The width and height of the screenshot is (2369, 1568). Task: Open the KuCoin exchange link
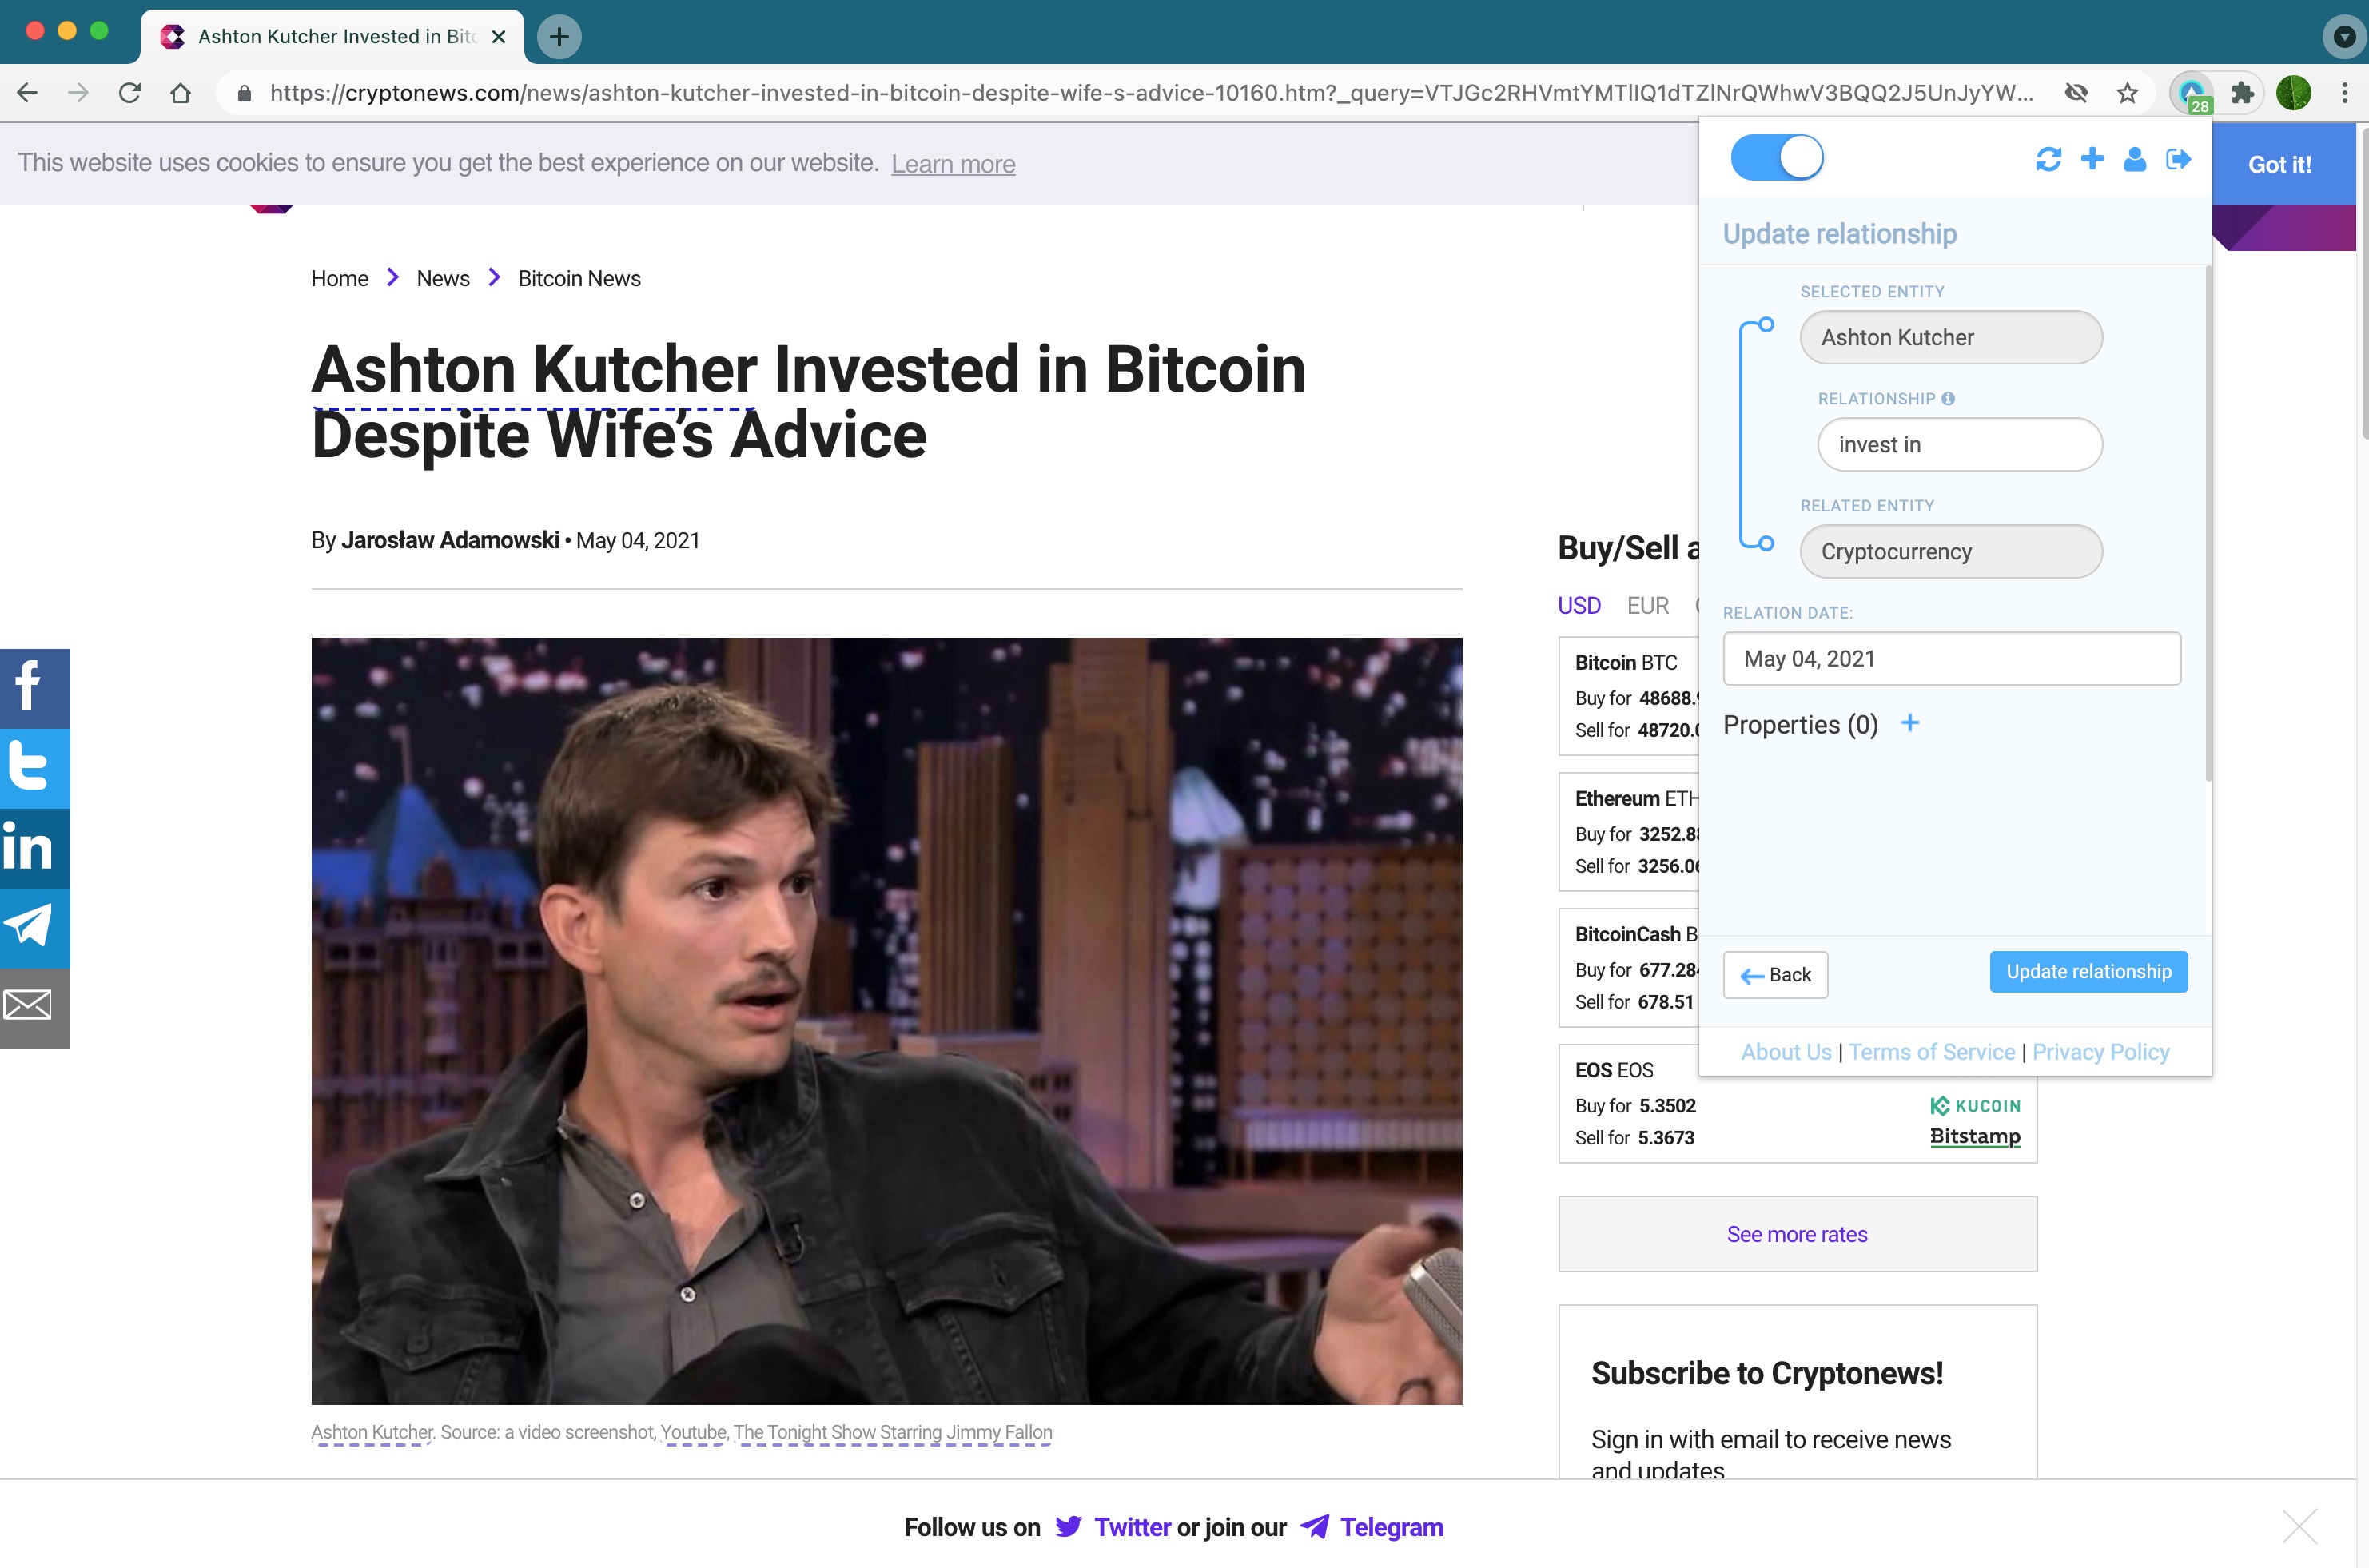(1974, 1105)
